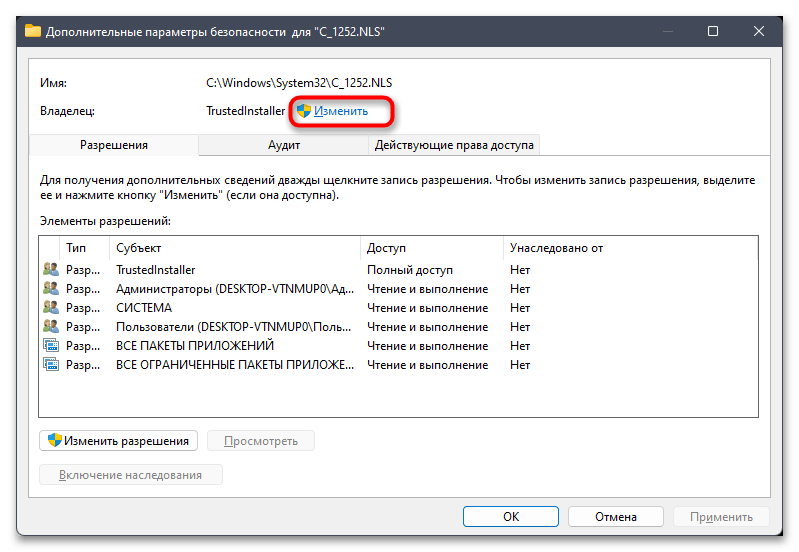Select the Администраторы permission entry
Viewport: 799px width, 552px height.
(x=398, y=288)
